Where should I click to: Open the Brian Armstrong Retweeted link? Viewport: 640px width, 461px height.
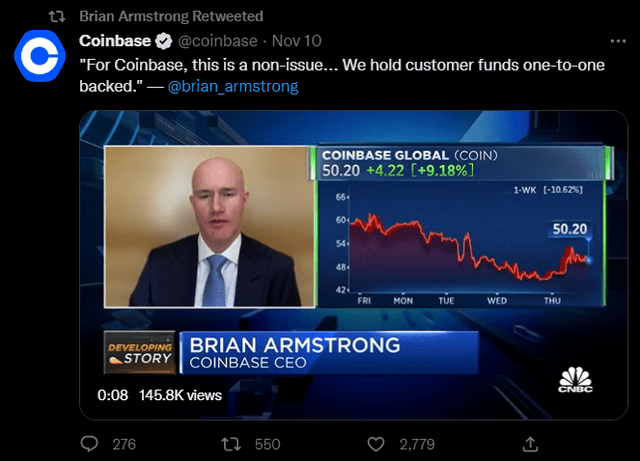pos(171,16)
